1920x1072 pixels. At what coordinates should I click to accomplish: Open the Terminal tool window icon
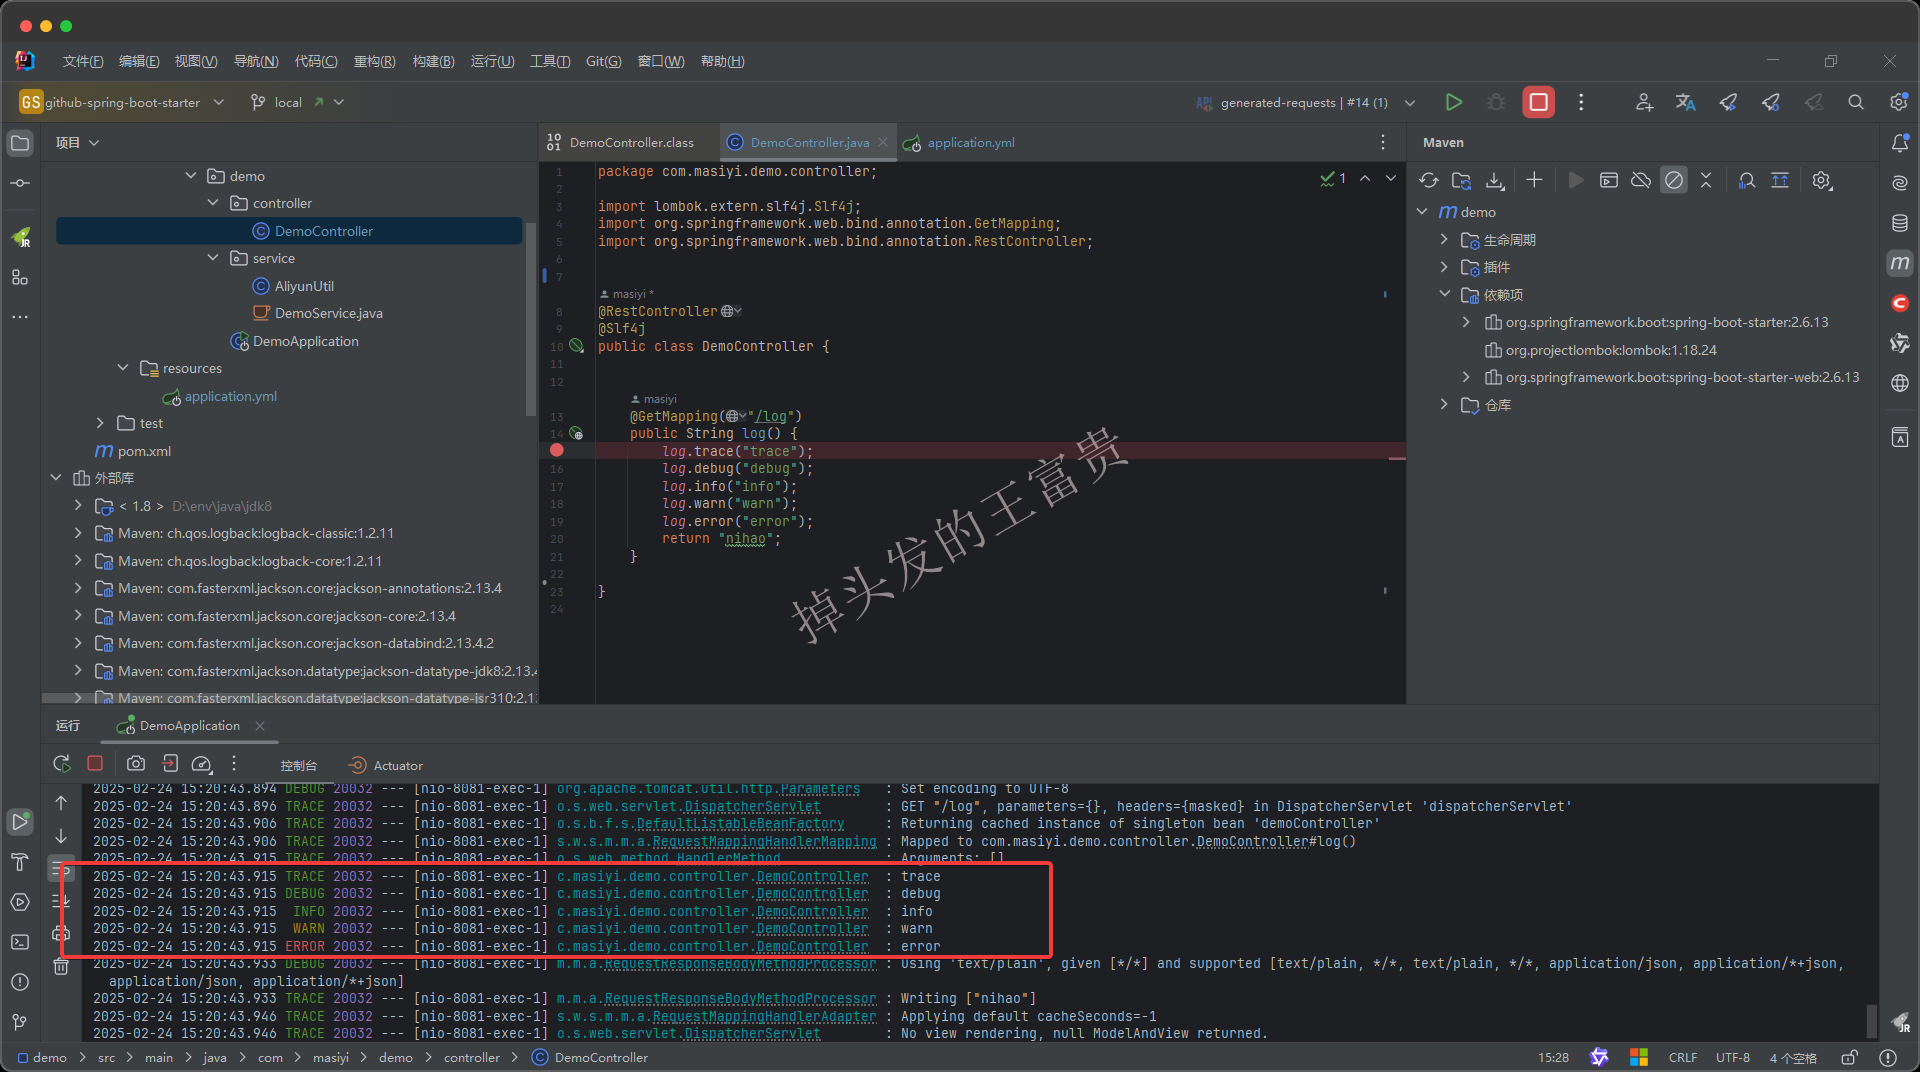click(x=20, y=942)
